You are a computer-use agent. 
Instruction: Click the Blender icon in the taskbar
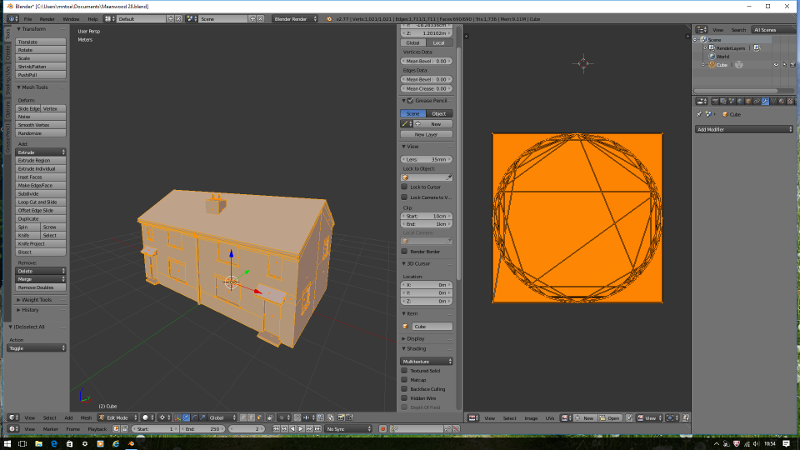coord(131,444)
